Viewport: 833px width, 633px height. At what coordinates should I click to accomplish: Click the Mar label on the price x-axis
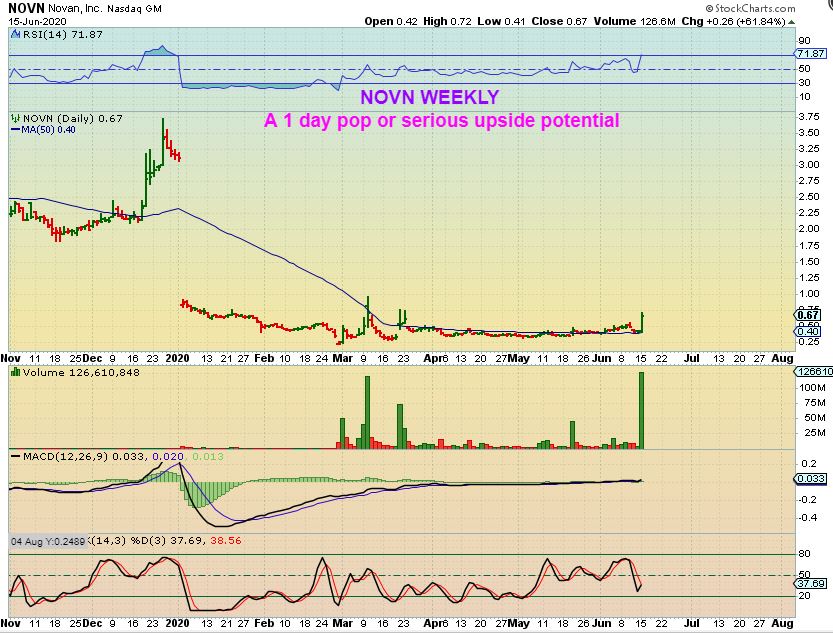pos(343,355)
